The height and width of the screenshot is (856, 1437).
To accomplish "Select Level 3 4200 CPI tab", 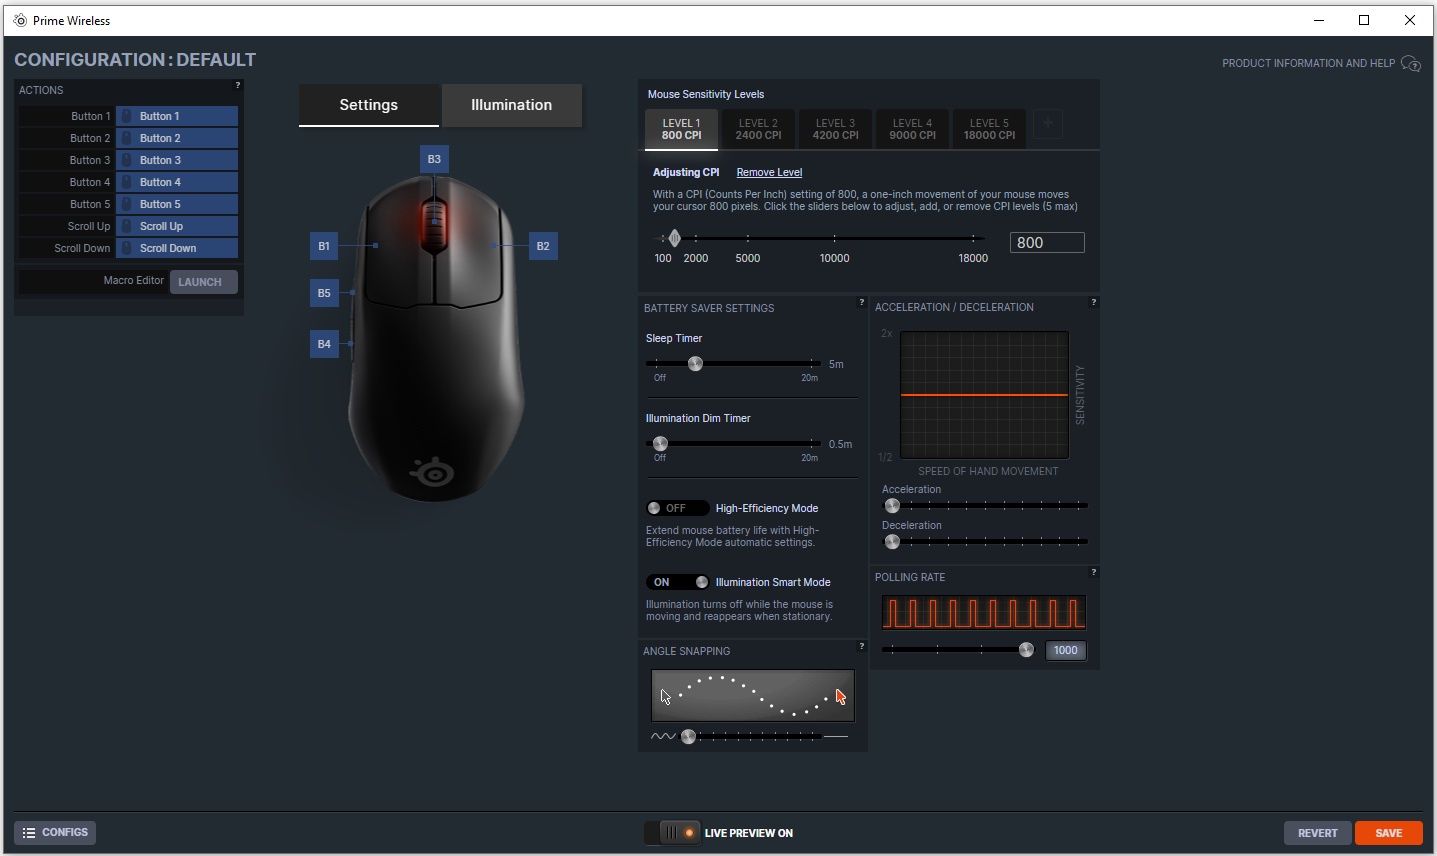I will (835, 129).
